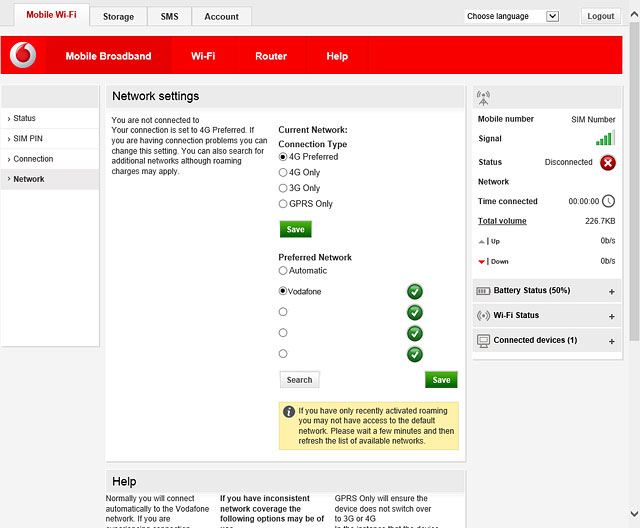Click the Logout button
The image size is (640, 528).
point(600,16)
